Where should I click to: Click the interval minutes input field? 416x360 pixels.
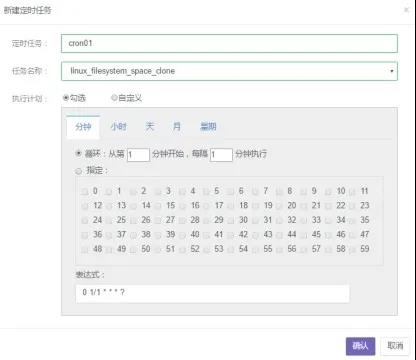click(x=221, y=155)
